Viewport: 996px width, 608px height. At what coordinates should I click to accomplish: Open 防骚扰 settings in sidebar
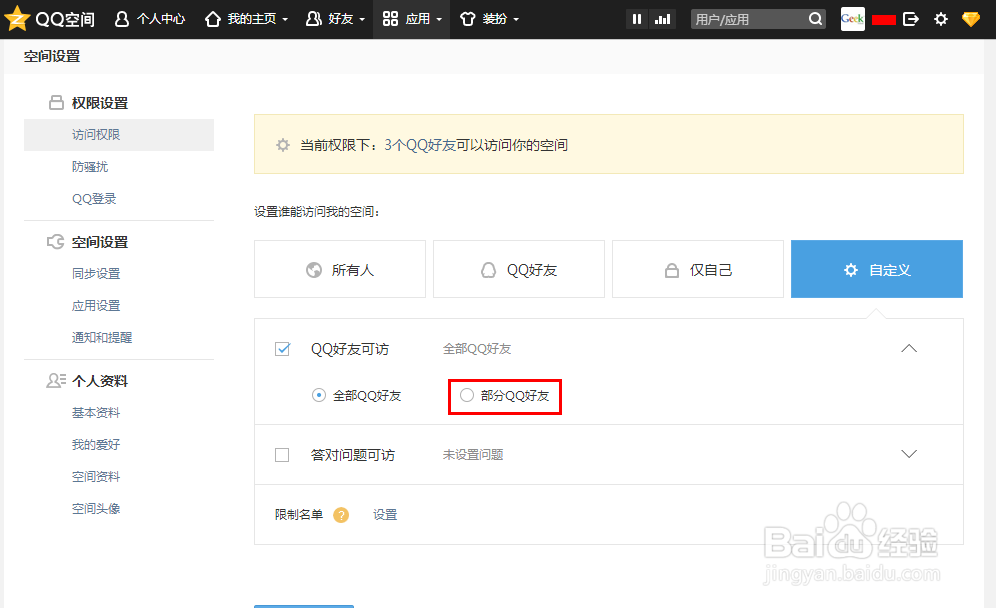pyautogui.click(x=90, y=166)
